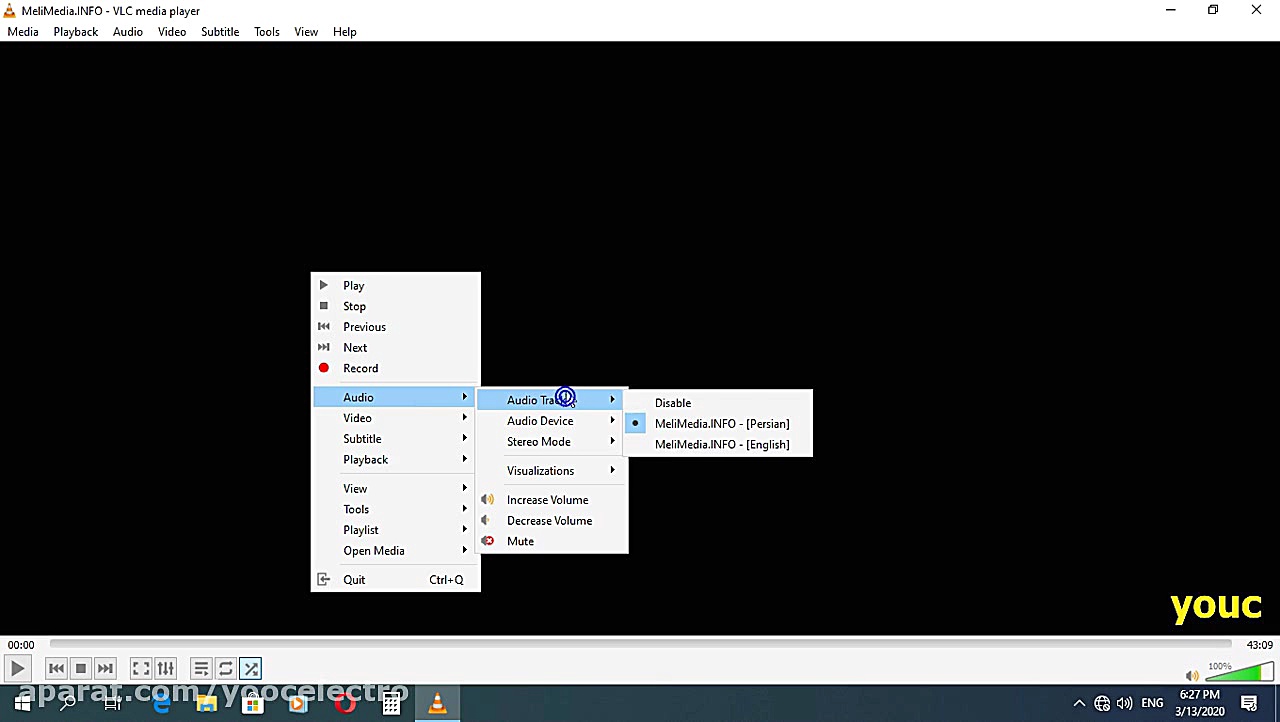The width and height of the screenshot is (1280, 722).
Task: Expand the Video submenu in context menu
Action: [x=396, y=418]
